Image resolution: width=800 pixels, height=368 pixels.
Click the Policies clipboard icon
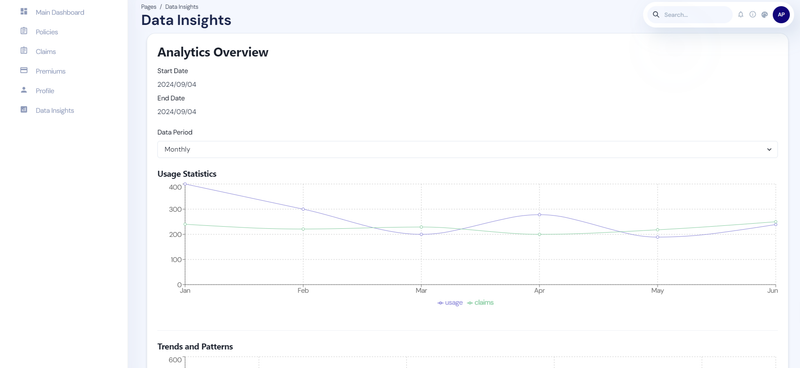23,31
